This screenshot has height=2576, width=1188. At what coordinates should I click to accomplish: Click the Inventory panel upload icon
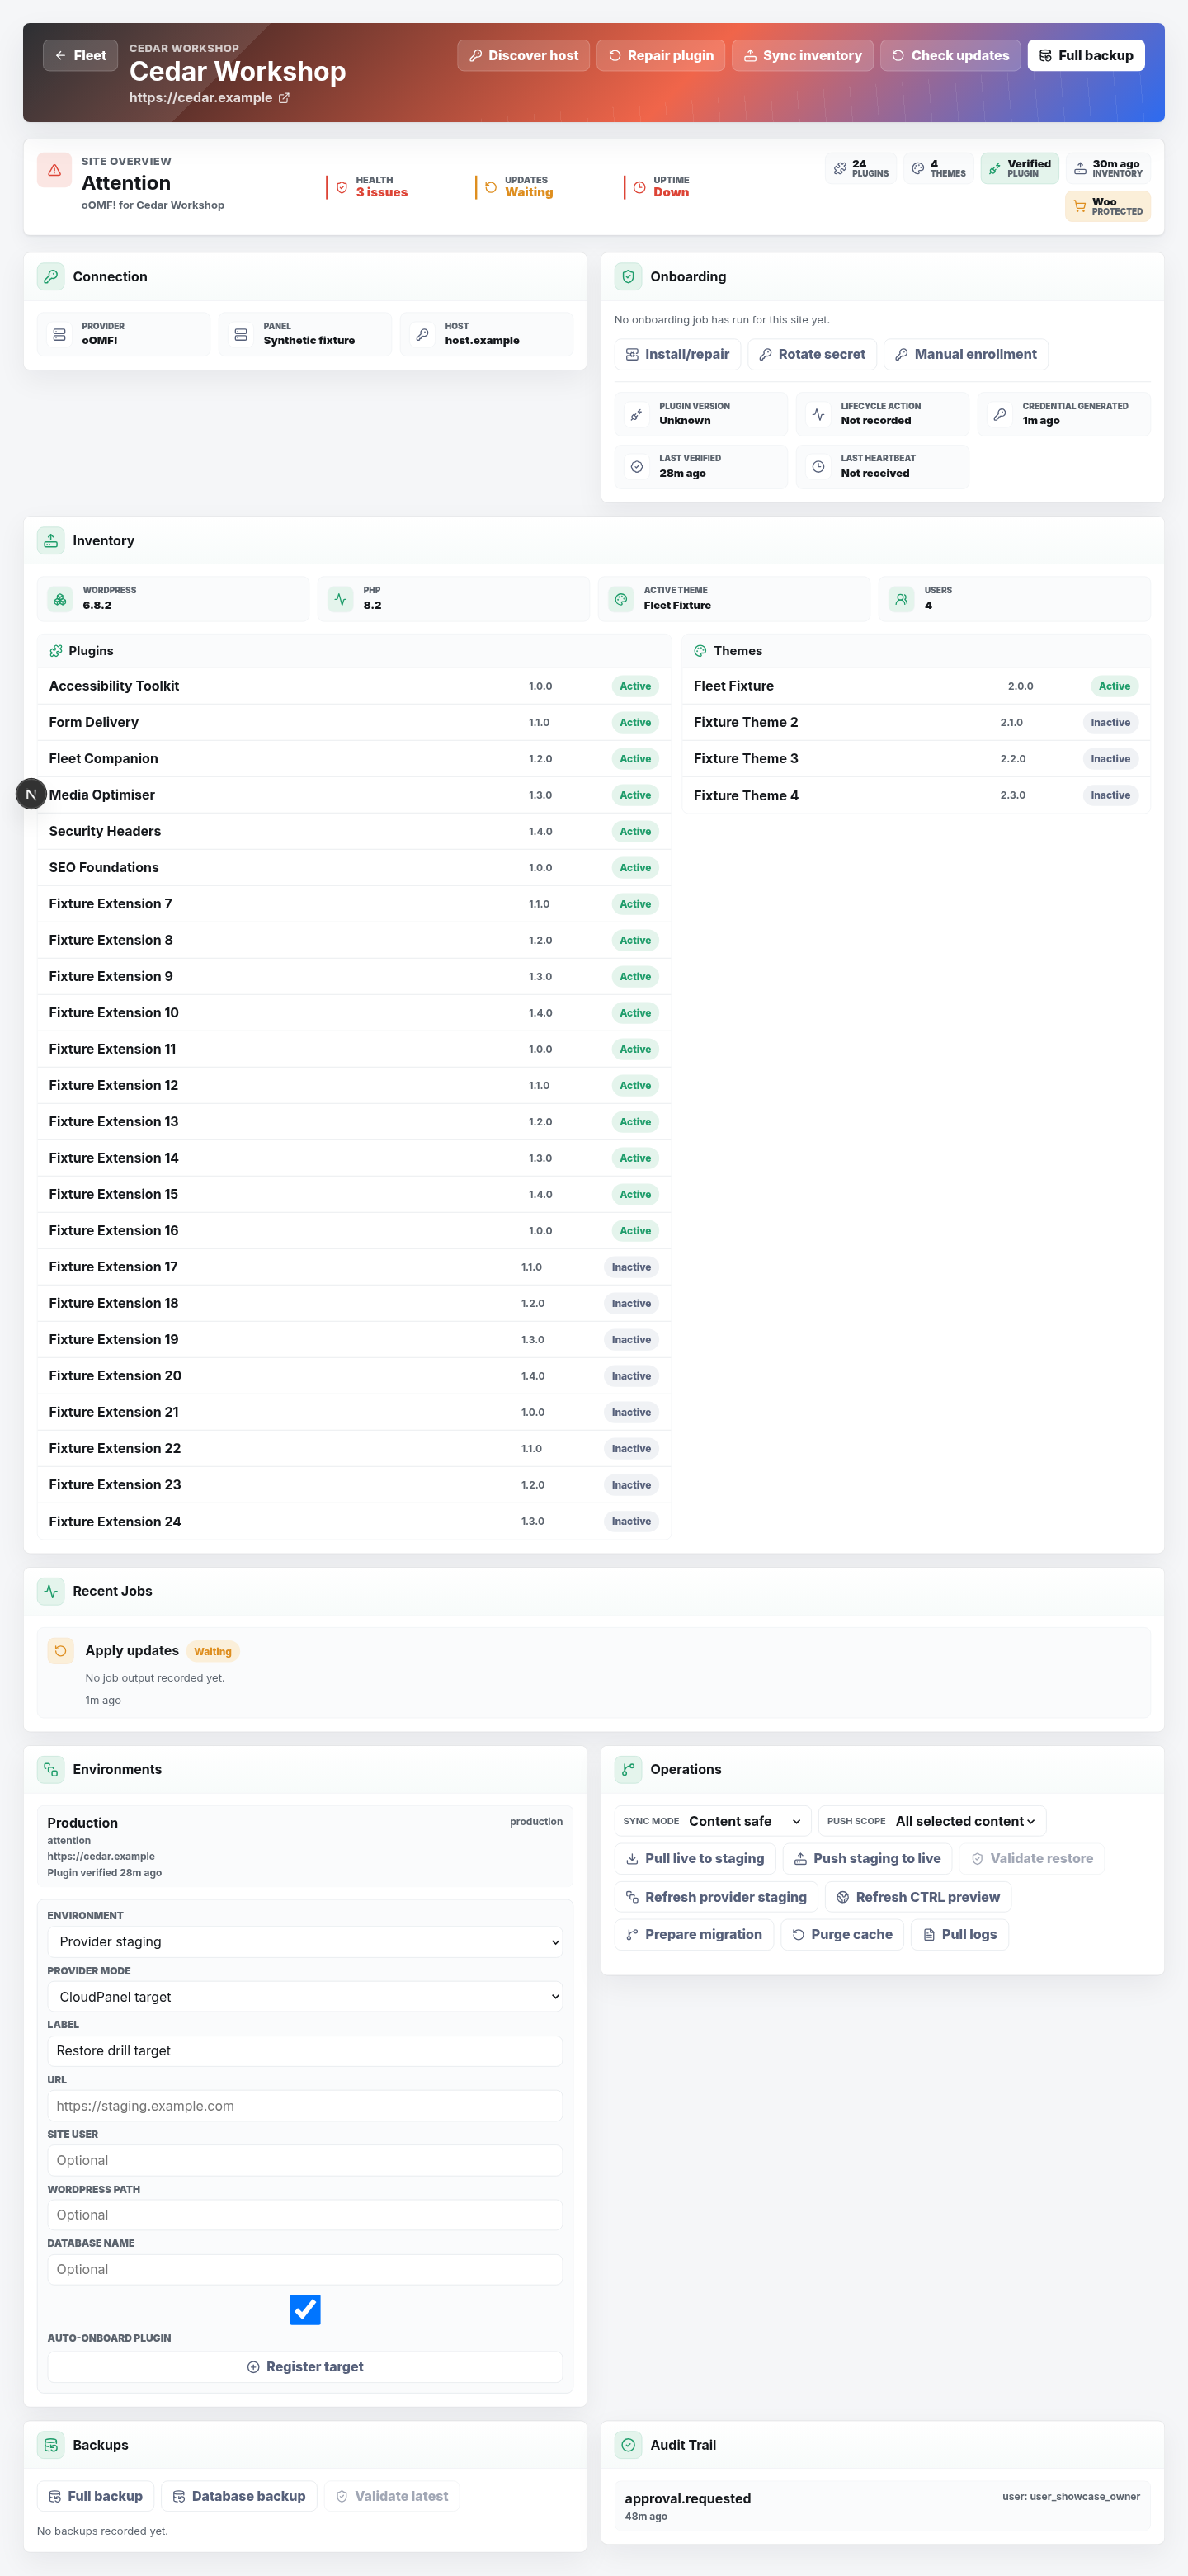(51, 541)
